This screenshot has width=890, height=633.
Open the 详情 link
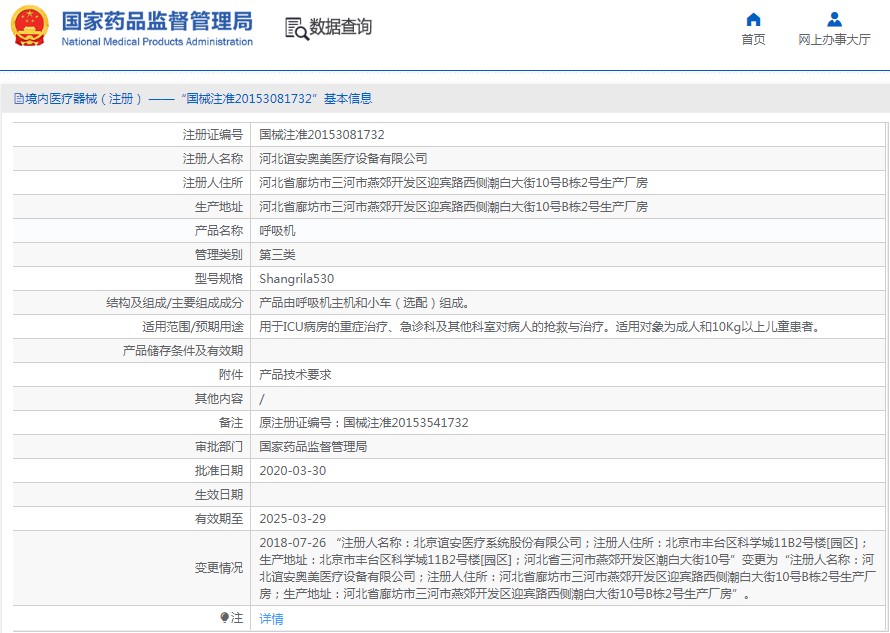pos(271,619)
